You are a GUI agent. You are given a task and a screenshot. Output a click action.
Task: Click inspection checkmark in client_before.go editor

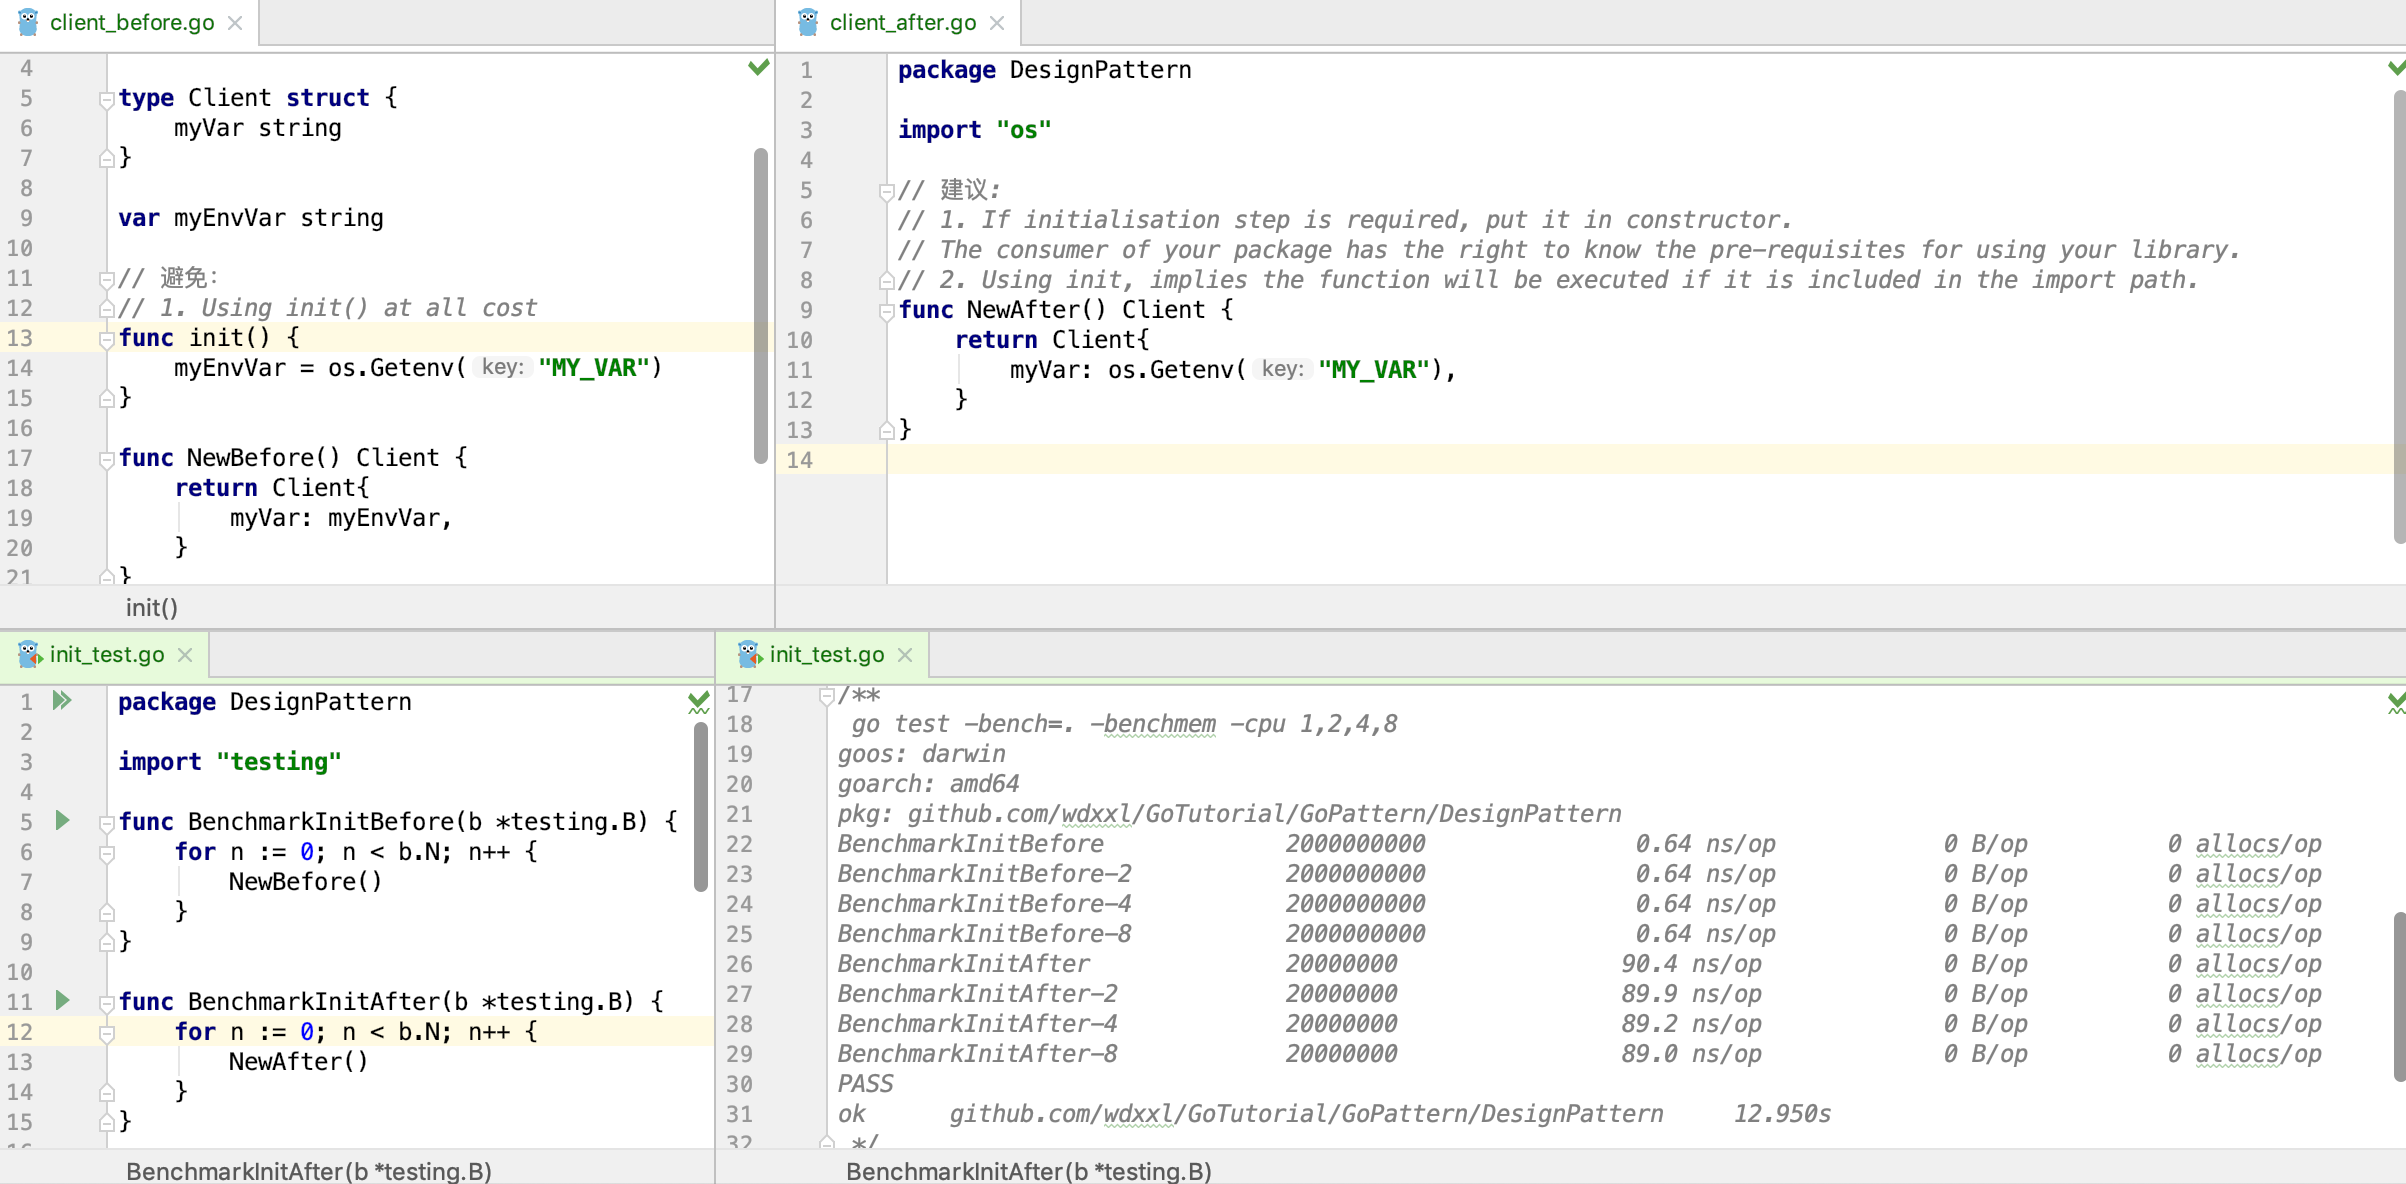coord(759,68)
